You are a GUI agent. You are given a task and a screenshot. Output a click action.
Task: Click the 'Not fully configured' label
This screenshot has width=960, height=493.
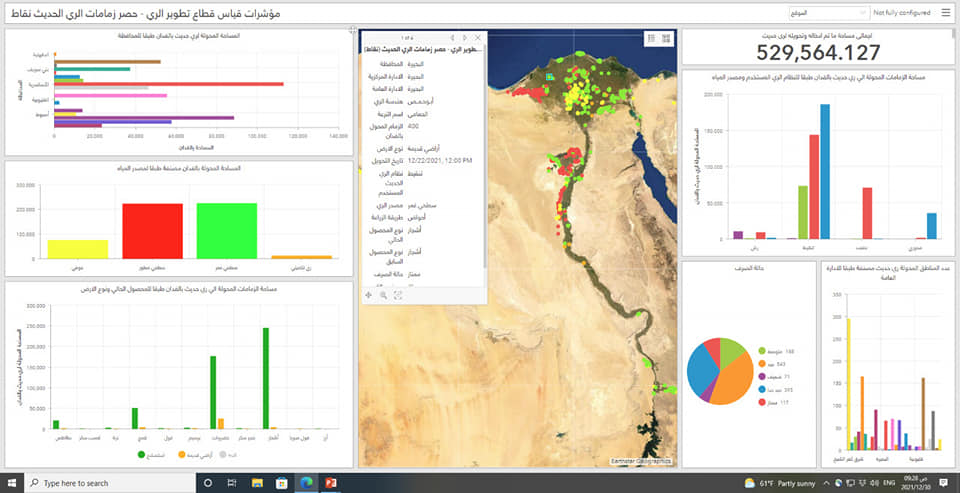[902, 13]
